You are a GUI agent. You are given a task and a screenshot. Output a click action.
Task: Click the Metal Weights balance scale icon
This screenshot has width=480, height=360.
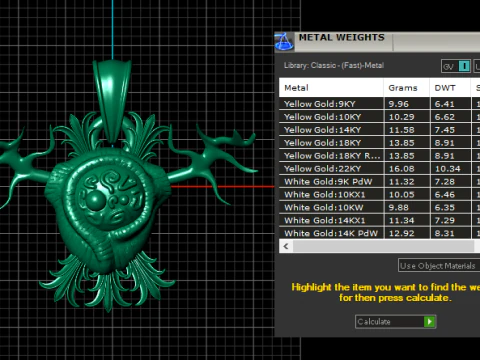coord(284,42)
